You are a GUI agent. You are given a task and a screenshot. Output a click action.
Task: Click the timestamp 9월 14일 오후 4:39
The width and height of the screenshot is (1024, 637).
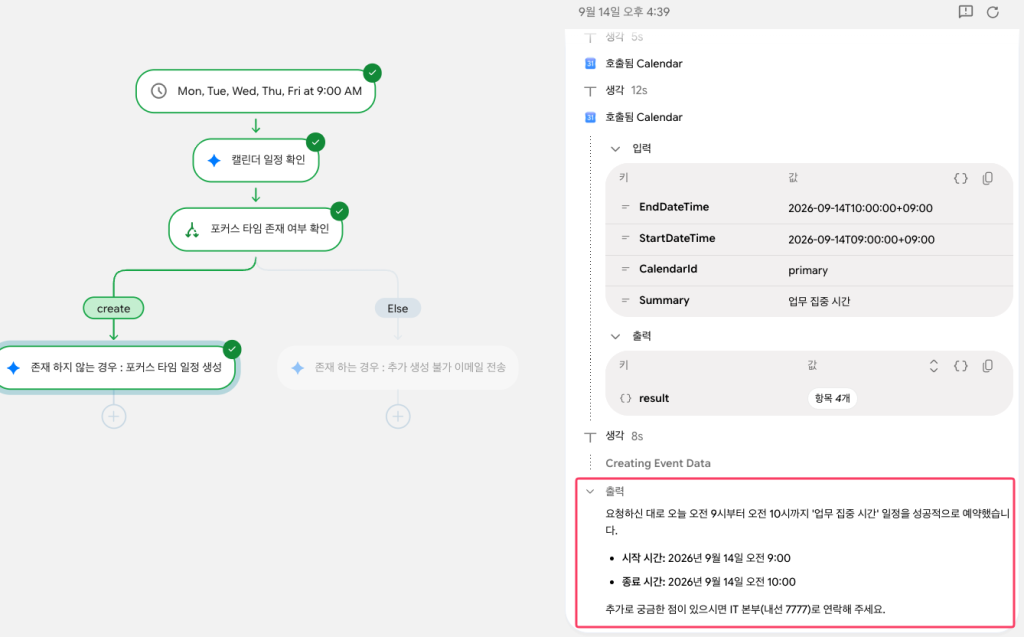[x=624, y=12]
